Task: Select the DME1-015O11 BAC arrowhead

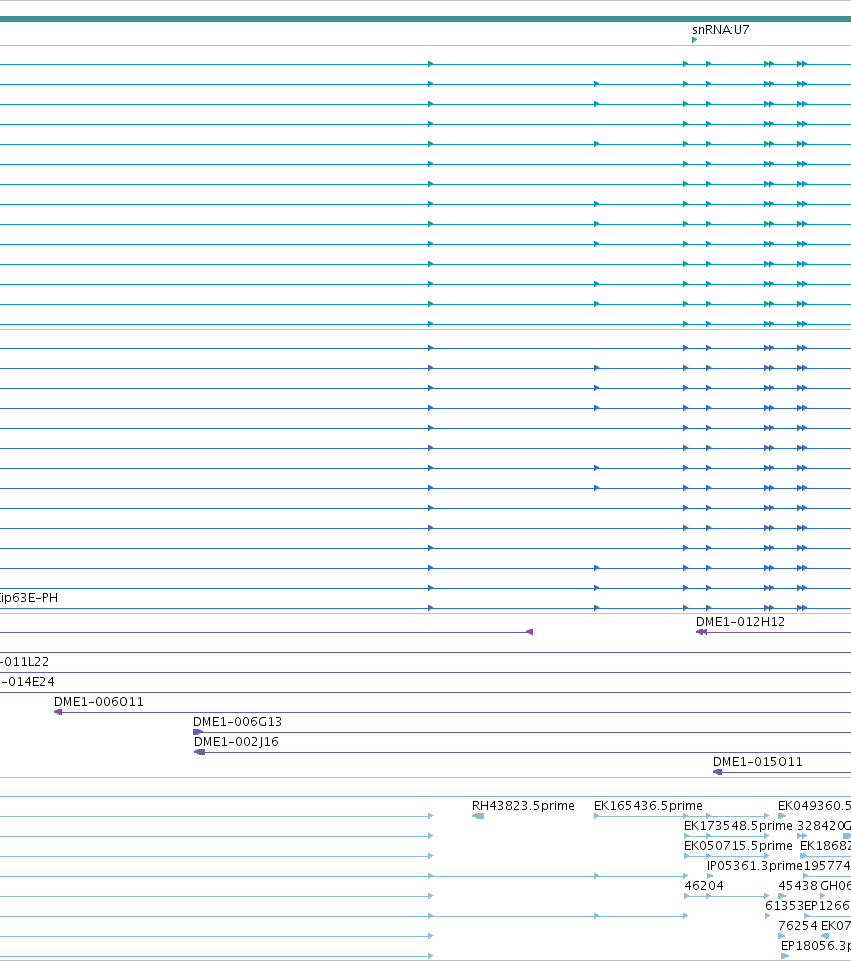Action: click(717, 772)
